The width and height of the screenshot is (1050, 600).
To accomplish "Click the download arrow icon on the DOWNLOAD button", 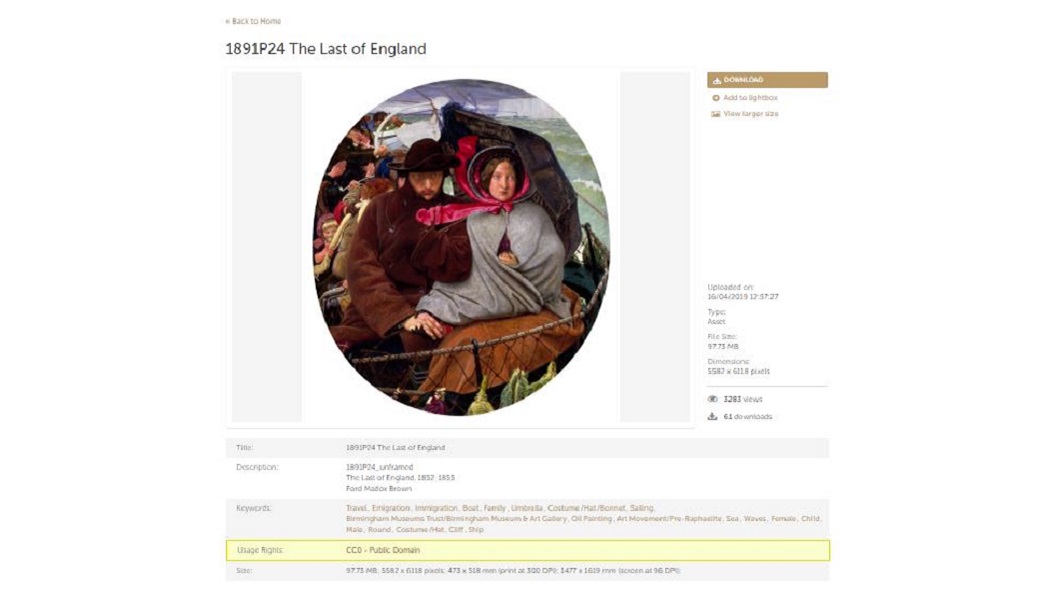I will [717, 80].
